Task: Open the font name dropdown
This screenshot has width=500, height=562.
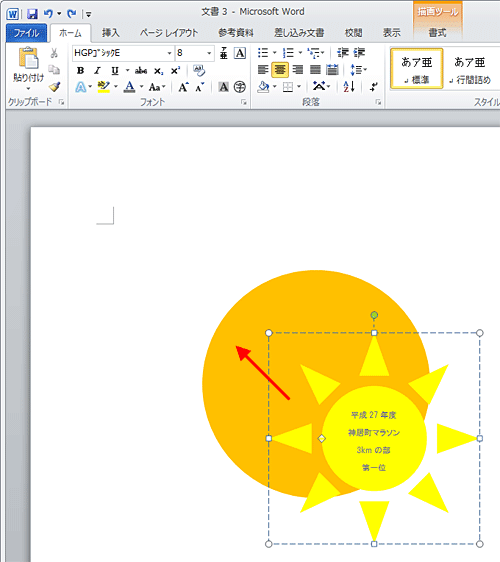Action: click(x=169, y=53)
